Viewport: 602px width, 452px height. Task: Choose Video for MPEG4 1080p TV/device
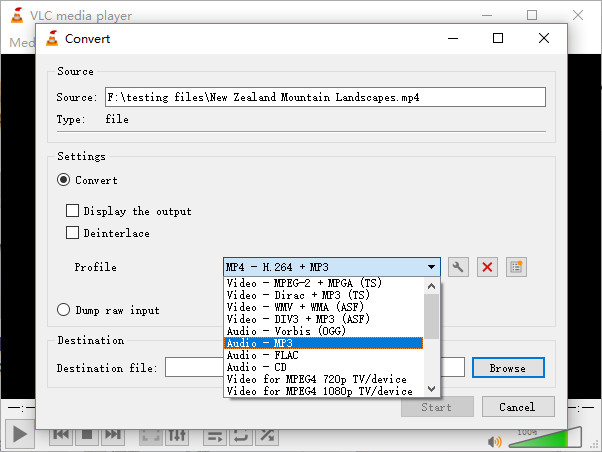click(x=323, y=391)
